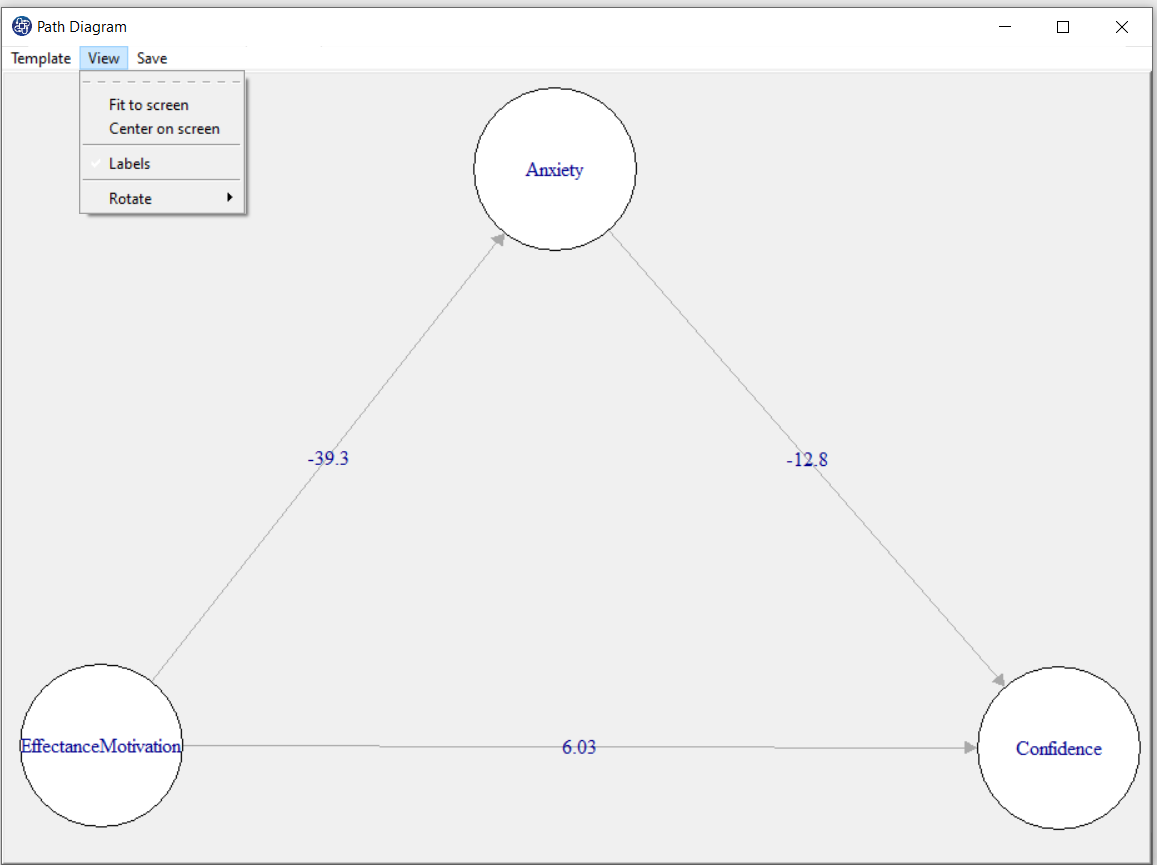Open the Save menu
This screenshot has width=1157, height=865.
(x=152, y=58)
